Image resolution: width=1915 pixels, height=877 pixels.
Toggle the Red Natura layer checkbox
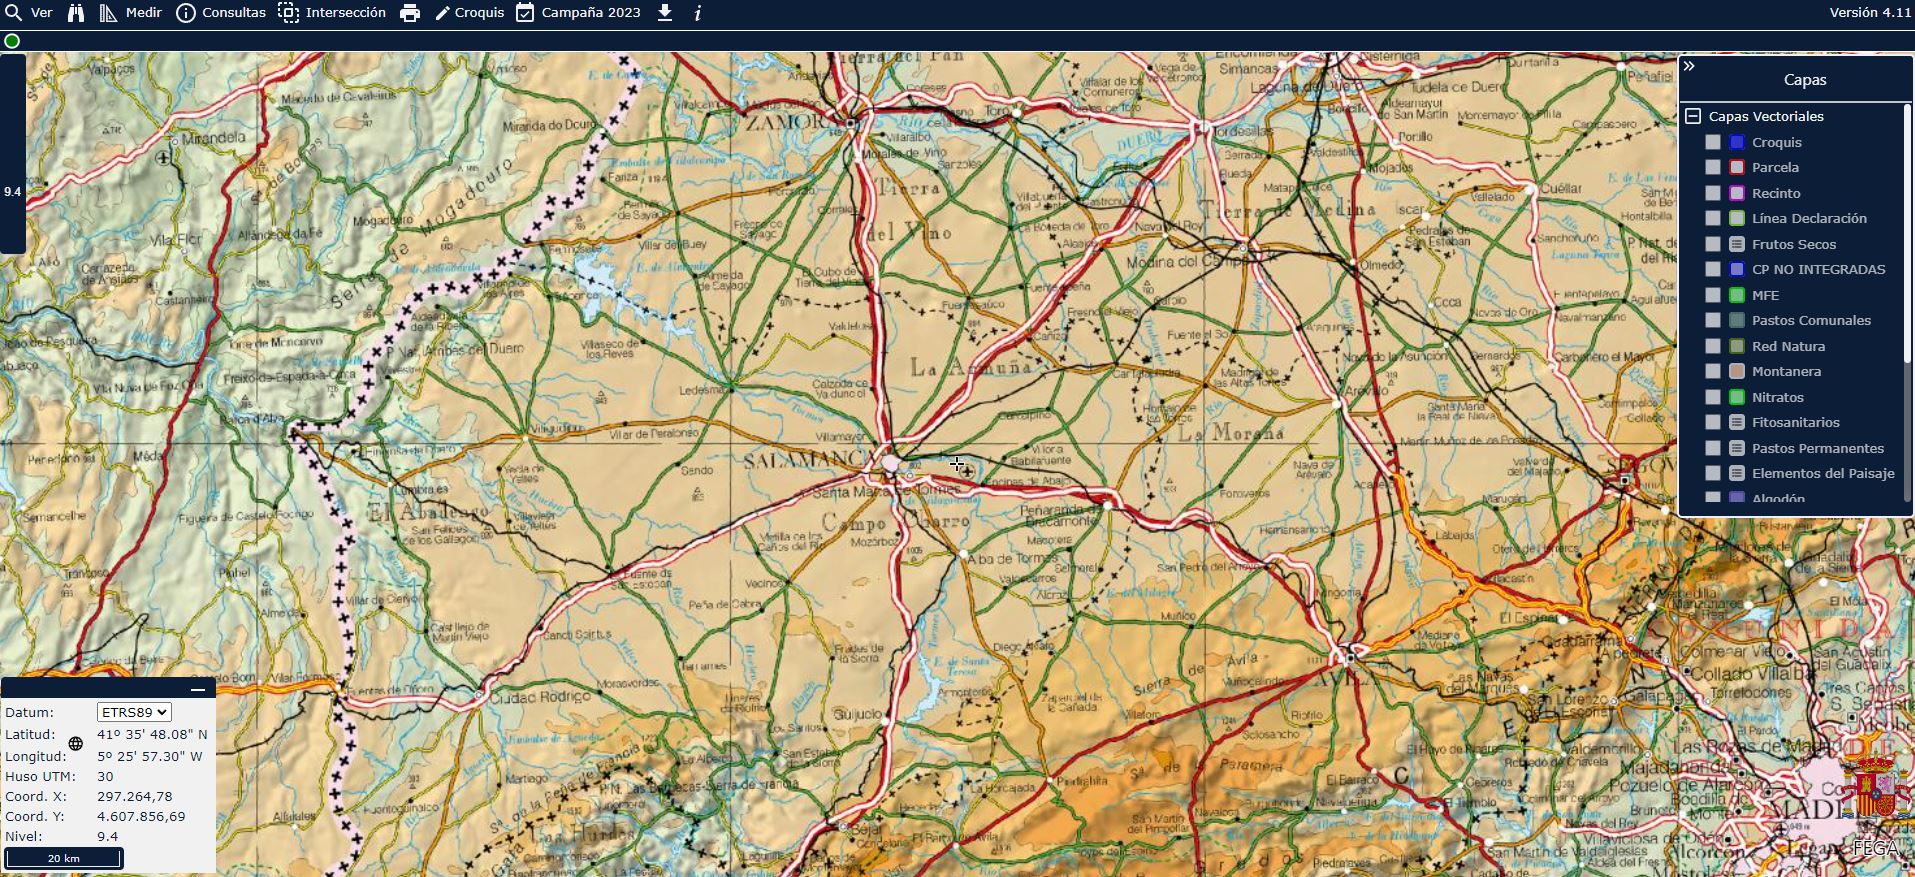click(1713, 346)
